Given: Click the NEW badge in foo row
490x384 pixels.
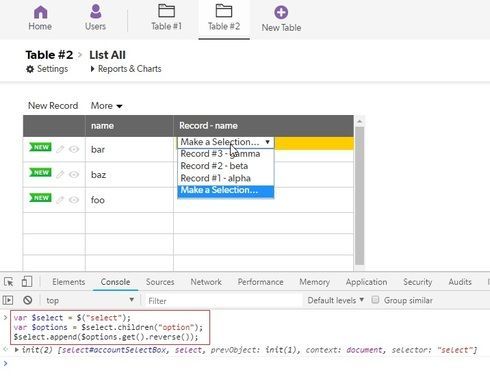Looking at the screenshot, I should click(x=40, y=198).
